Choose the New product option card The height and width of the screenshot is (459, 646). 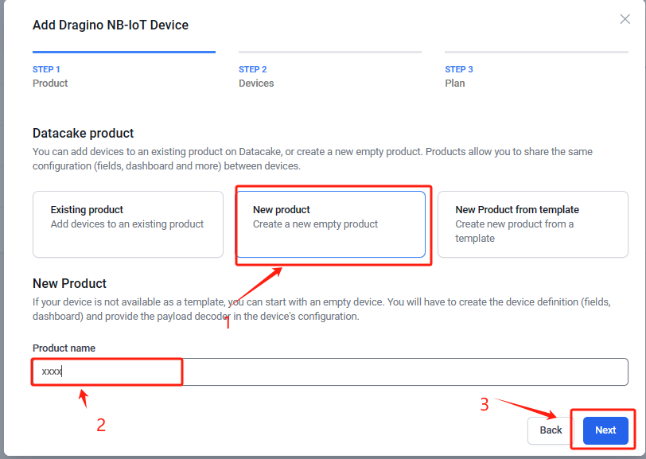(x=331, y=224)
